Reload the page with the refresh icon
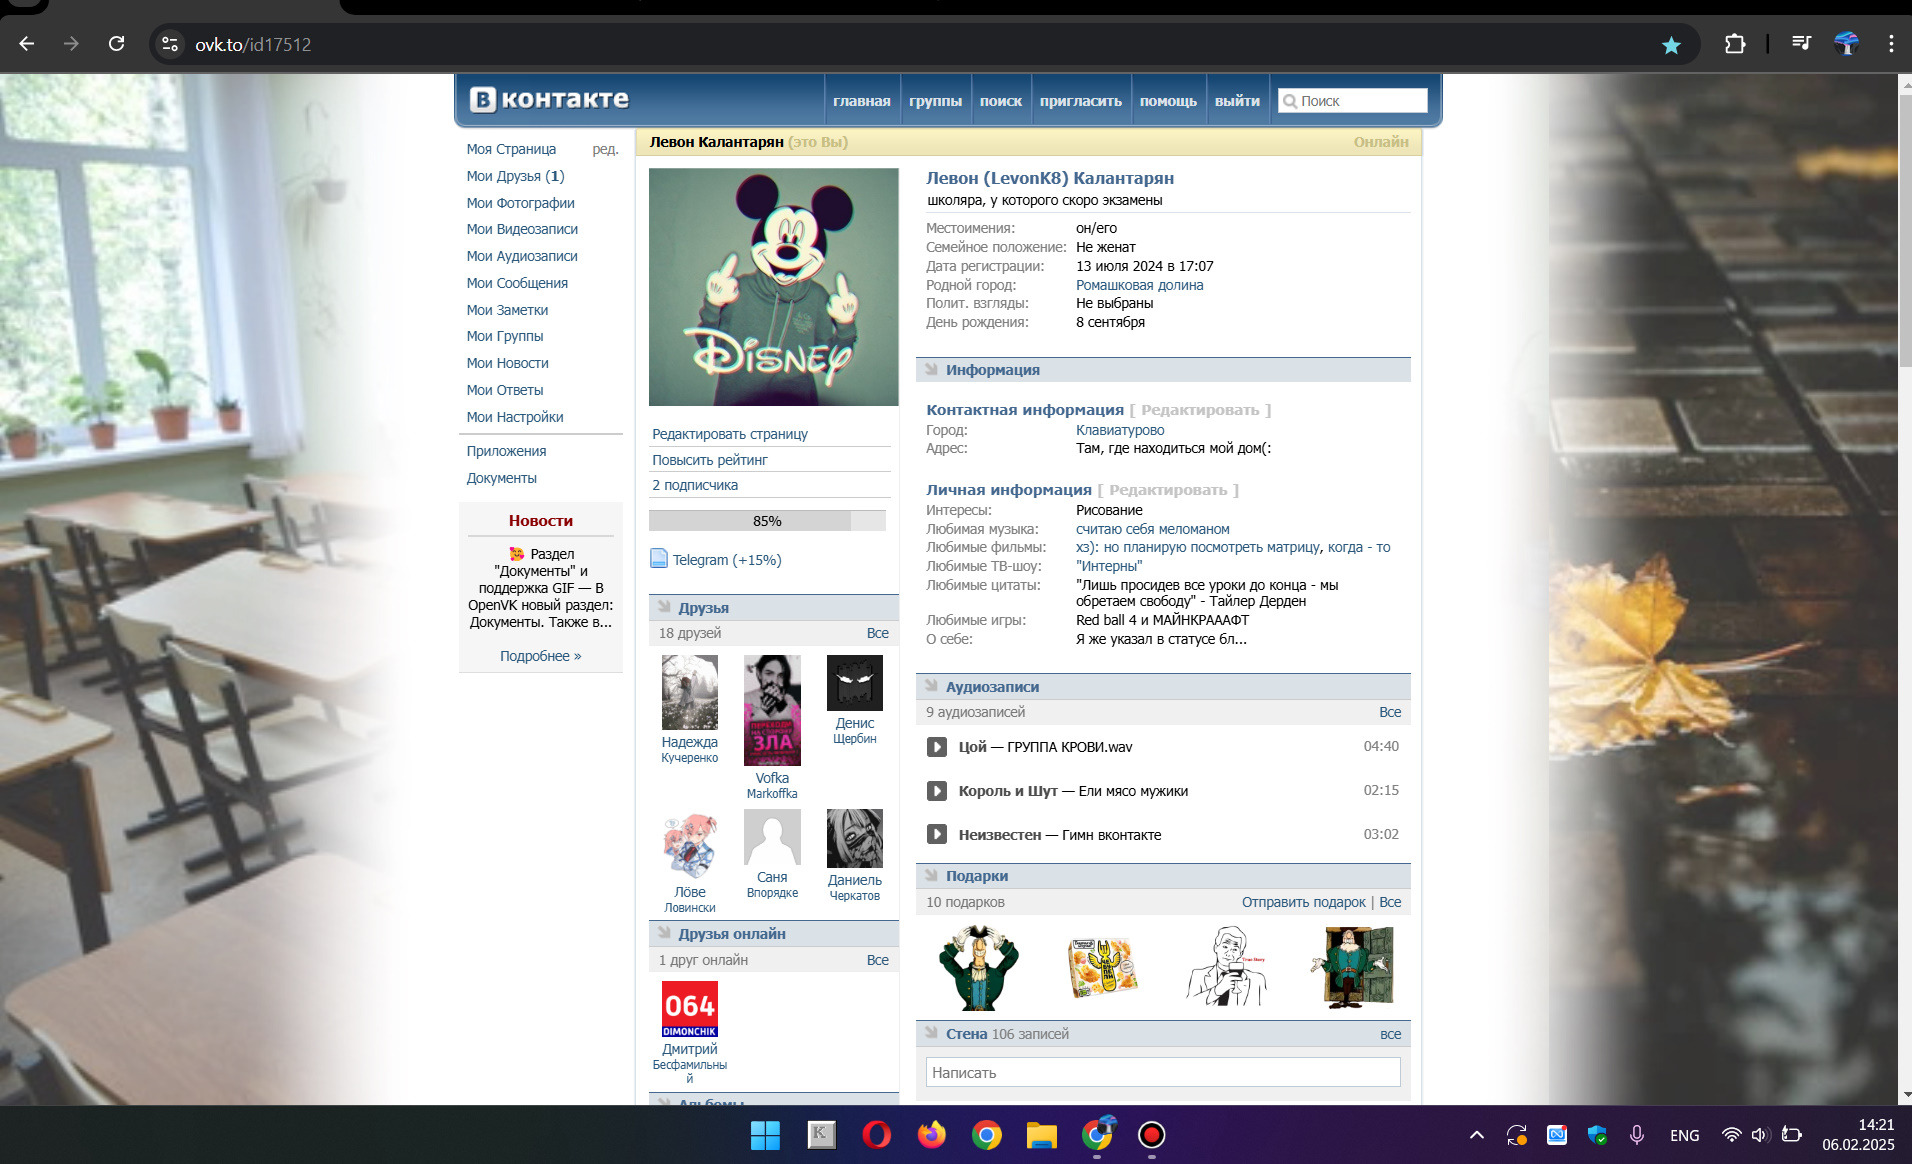 click(116, 44)
